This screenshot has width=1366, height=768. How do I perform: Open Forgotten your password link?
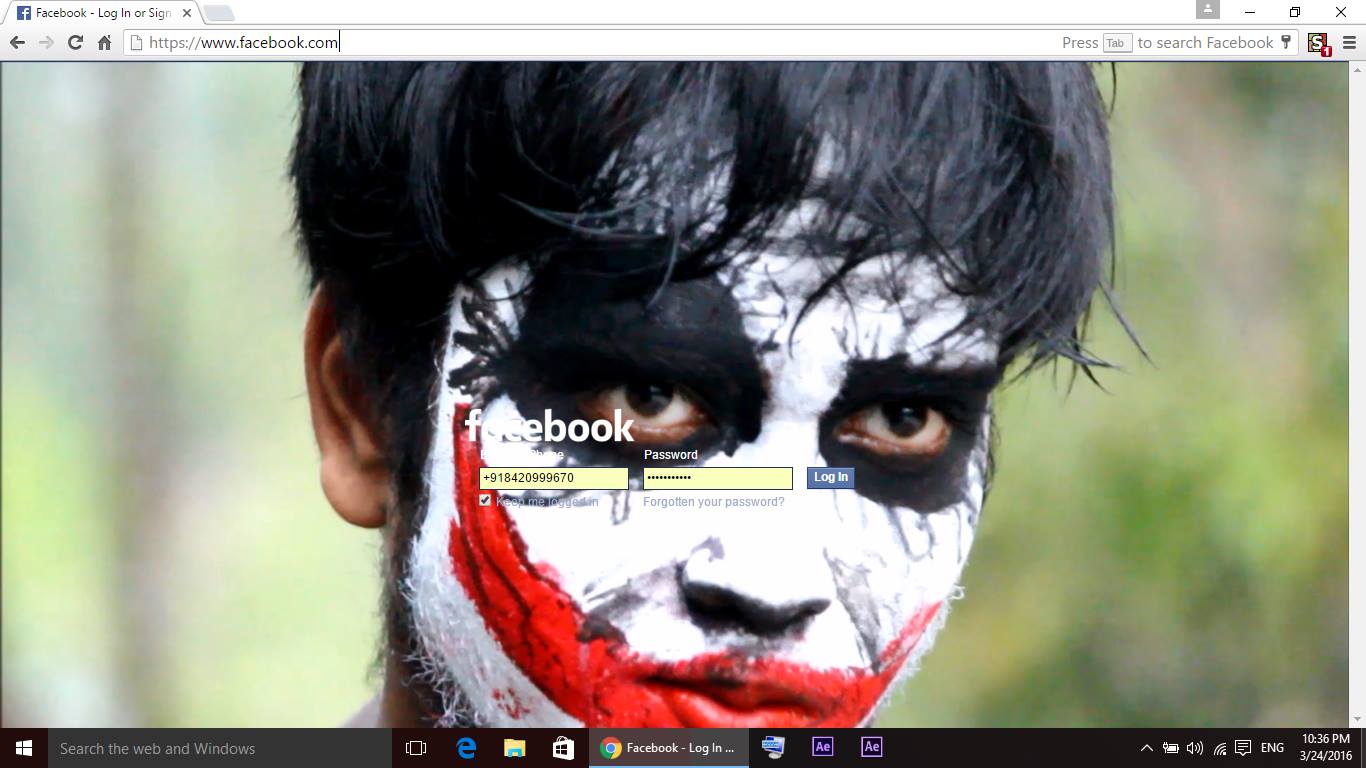coord(714,502)
